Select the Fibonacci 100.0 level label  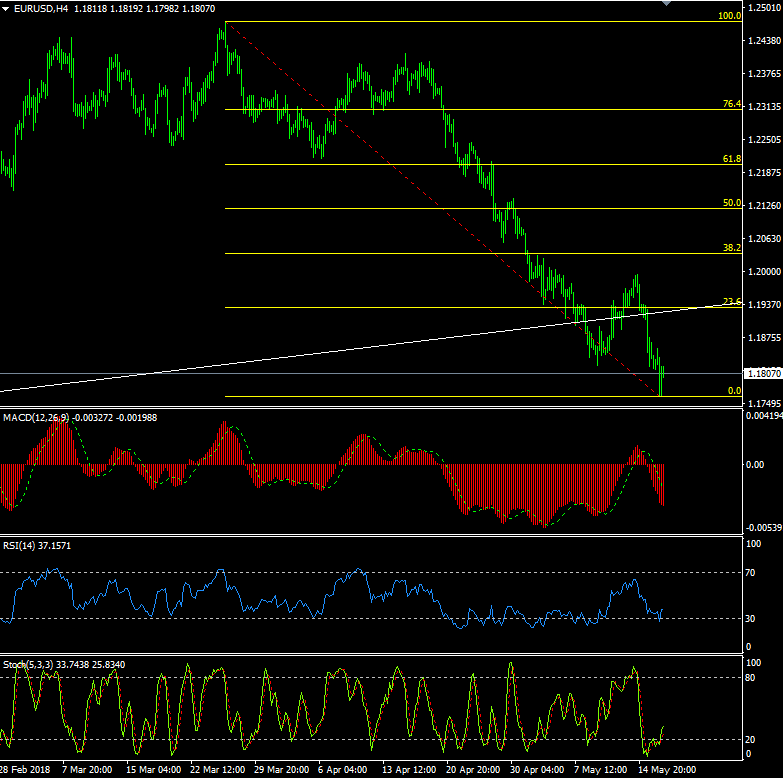pyautogui.click(x=729, y=16)
